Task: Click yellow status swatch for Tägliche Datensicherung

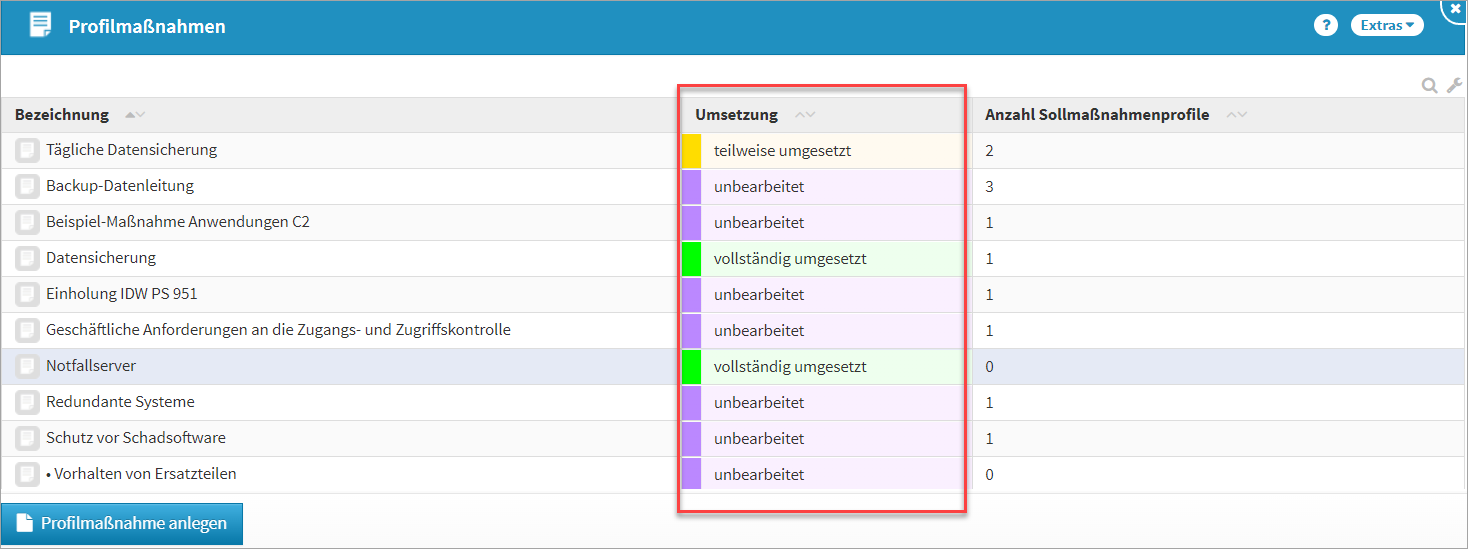Action: coord(691,151)
